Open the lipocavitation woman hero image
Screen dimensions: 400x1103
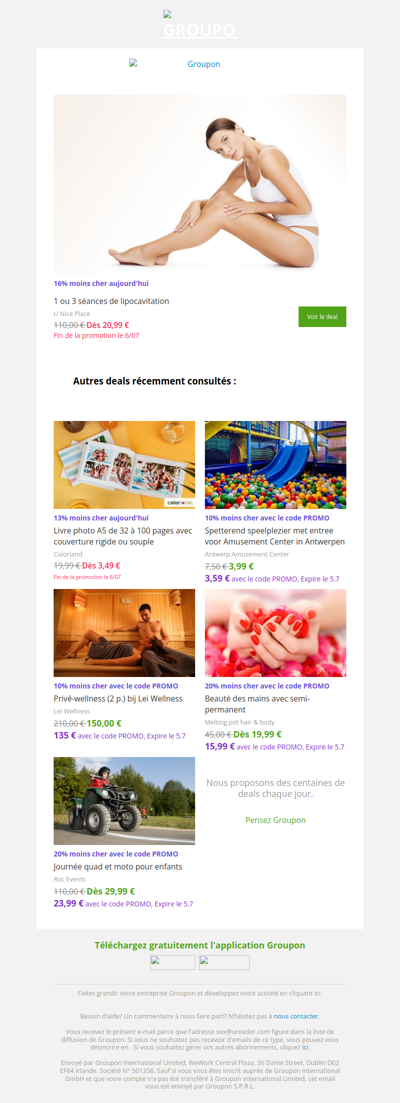pyautogui.click(x=200, y=184)
